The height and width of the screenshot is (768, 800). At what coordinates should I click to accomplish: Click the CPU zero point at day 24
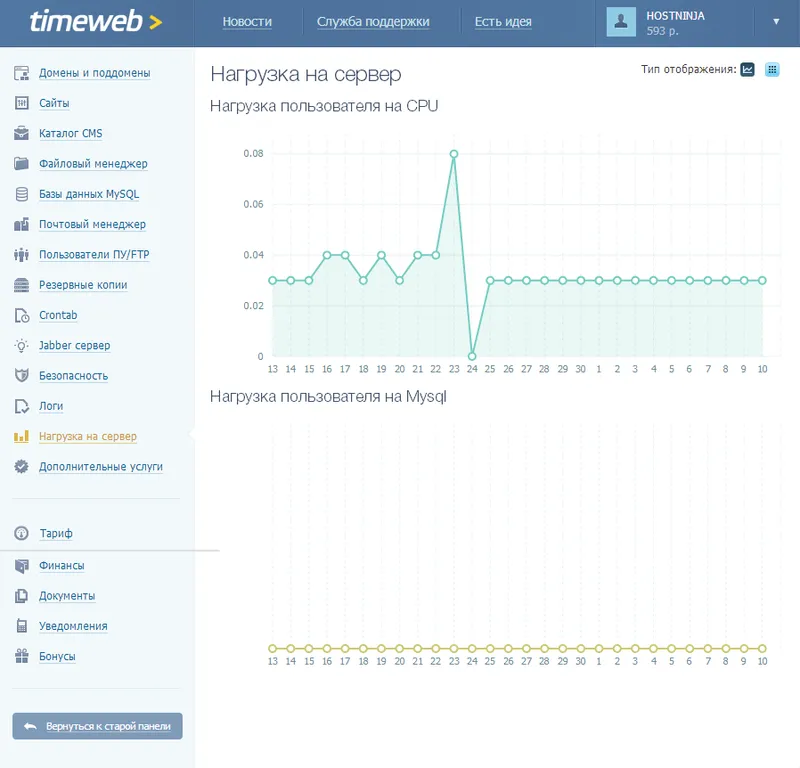pos(472,356)
